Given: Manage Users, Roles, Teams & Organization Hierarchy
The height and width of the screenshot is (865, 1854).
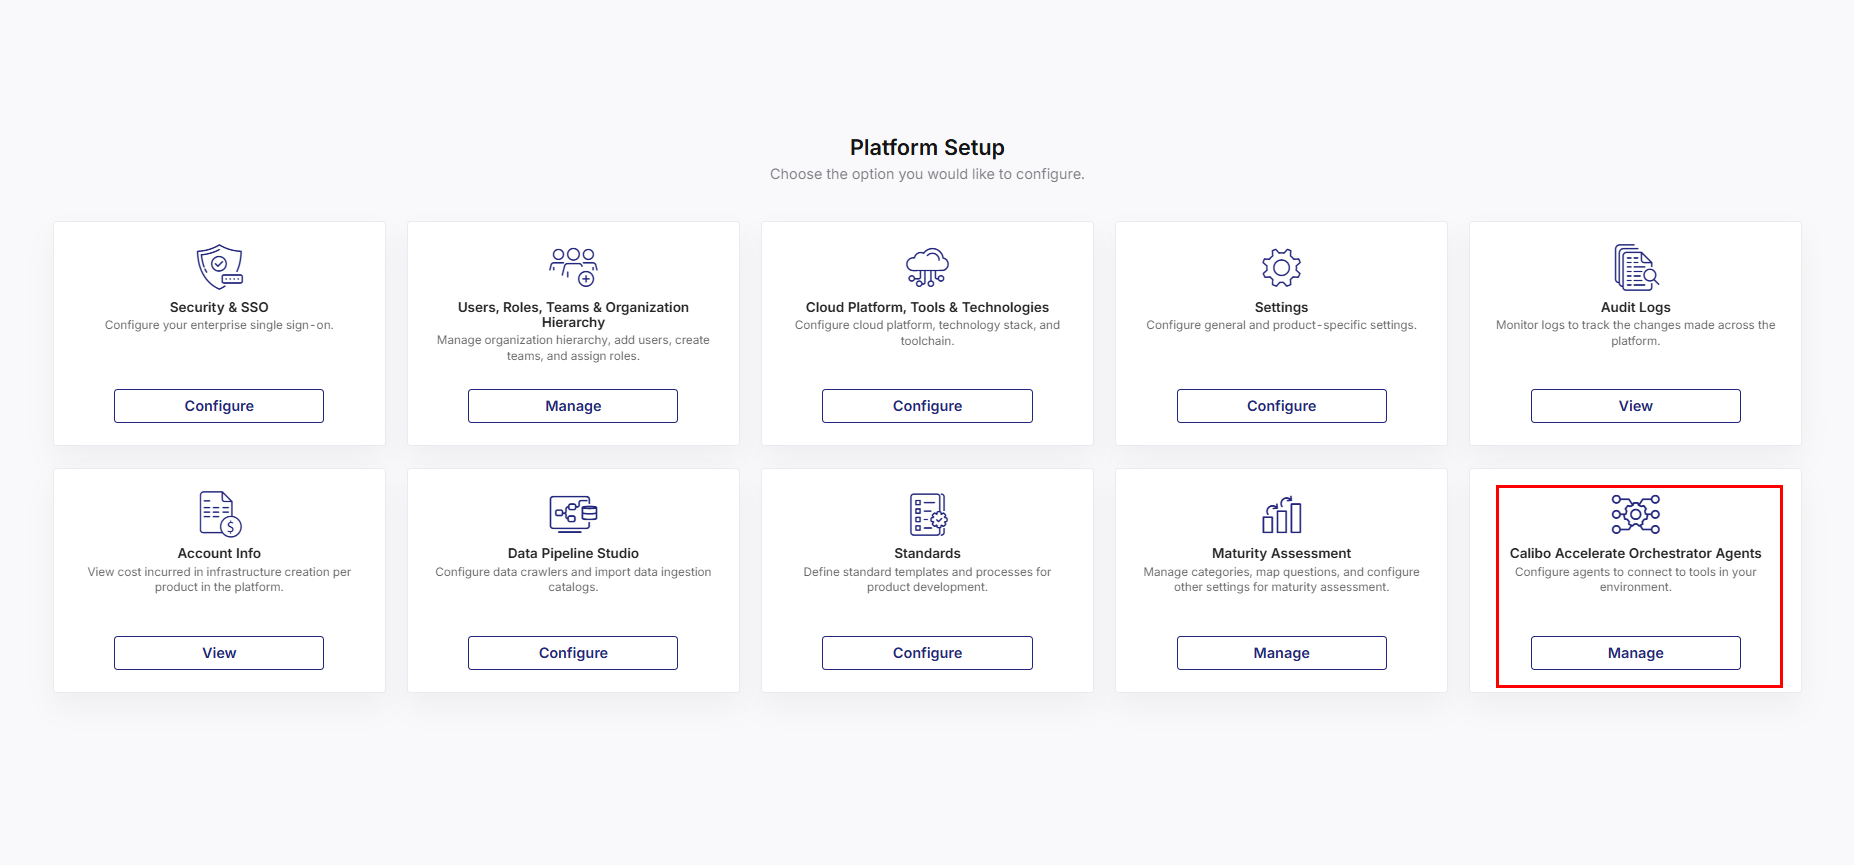Looking at the screenshot, I should point(573,406).
